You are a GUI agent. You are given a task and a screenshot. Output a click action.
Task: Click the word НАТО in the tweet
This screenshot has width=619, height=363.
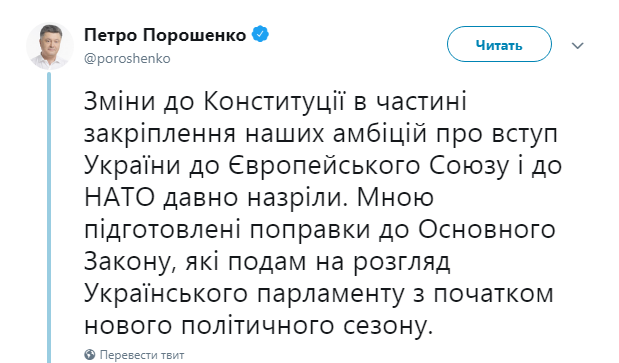pyautogui.click(x=119, y=197)
